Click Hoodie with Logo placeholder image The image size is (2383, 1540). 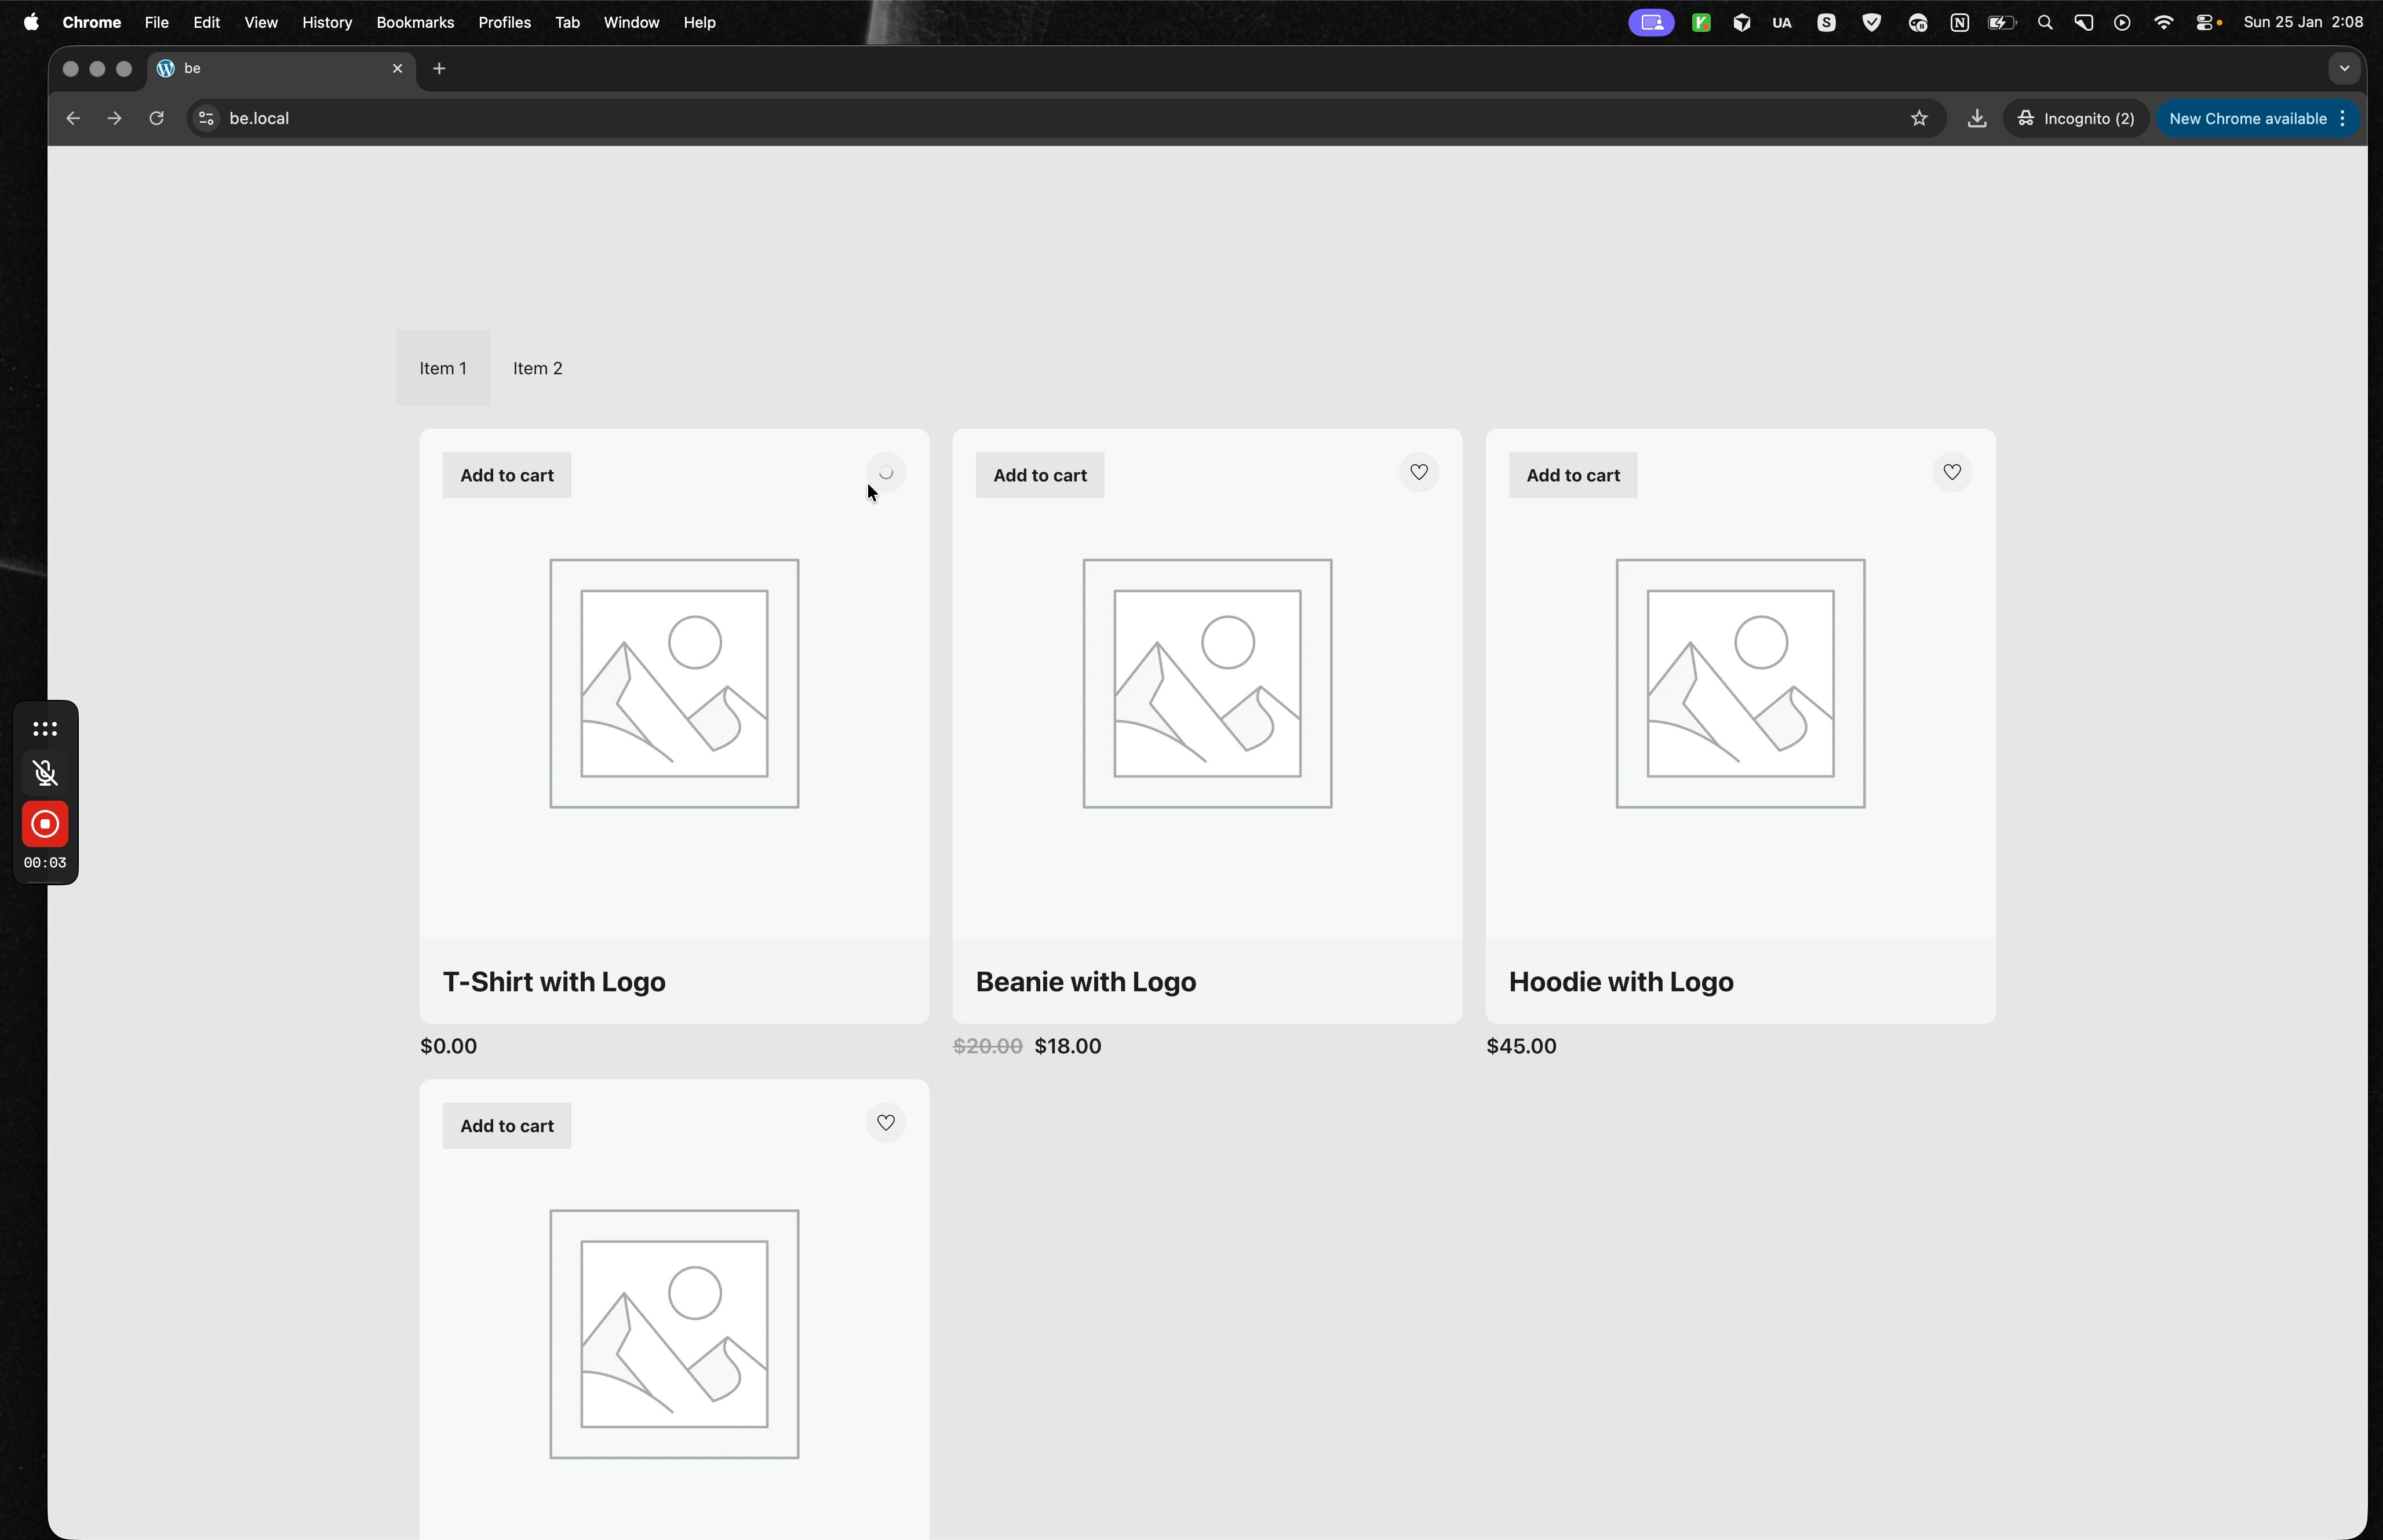[x=1740, y=684]
